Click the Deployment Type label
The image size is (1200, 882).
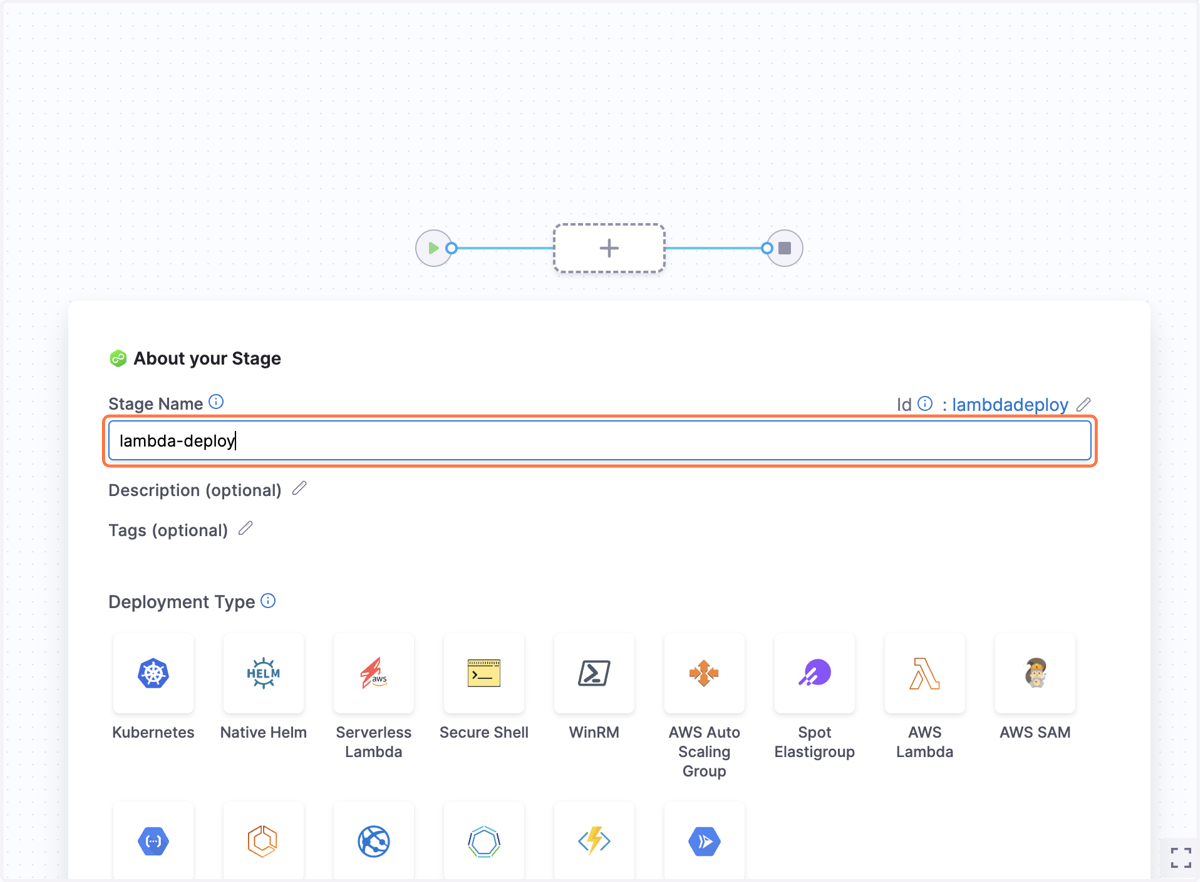coord(181,602)
